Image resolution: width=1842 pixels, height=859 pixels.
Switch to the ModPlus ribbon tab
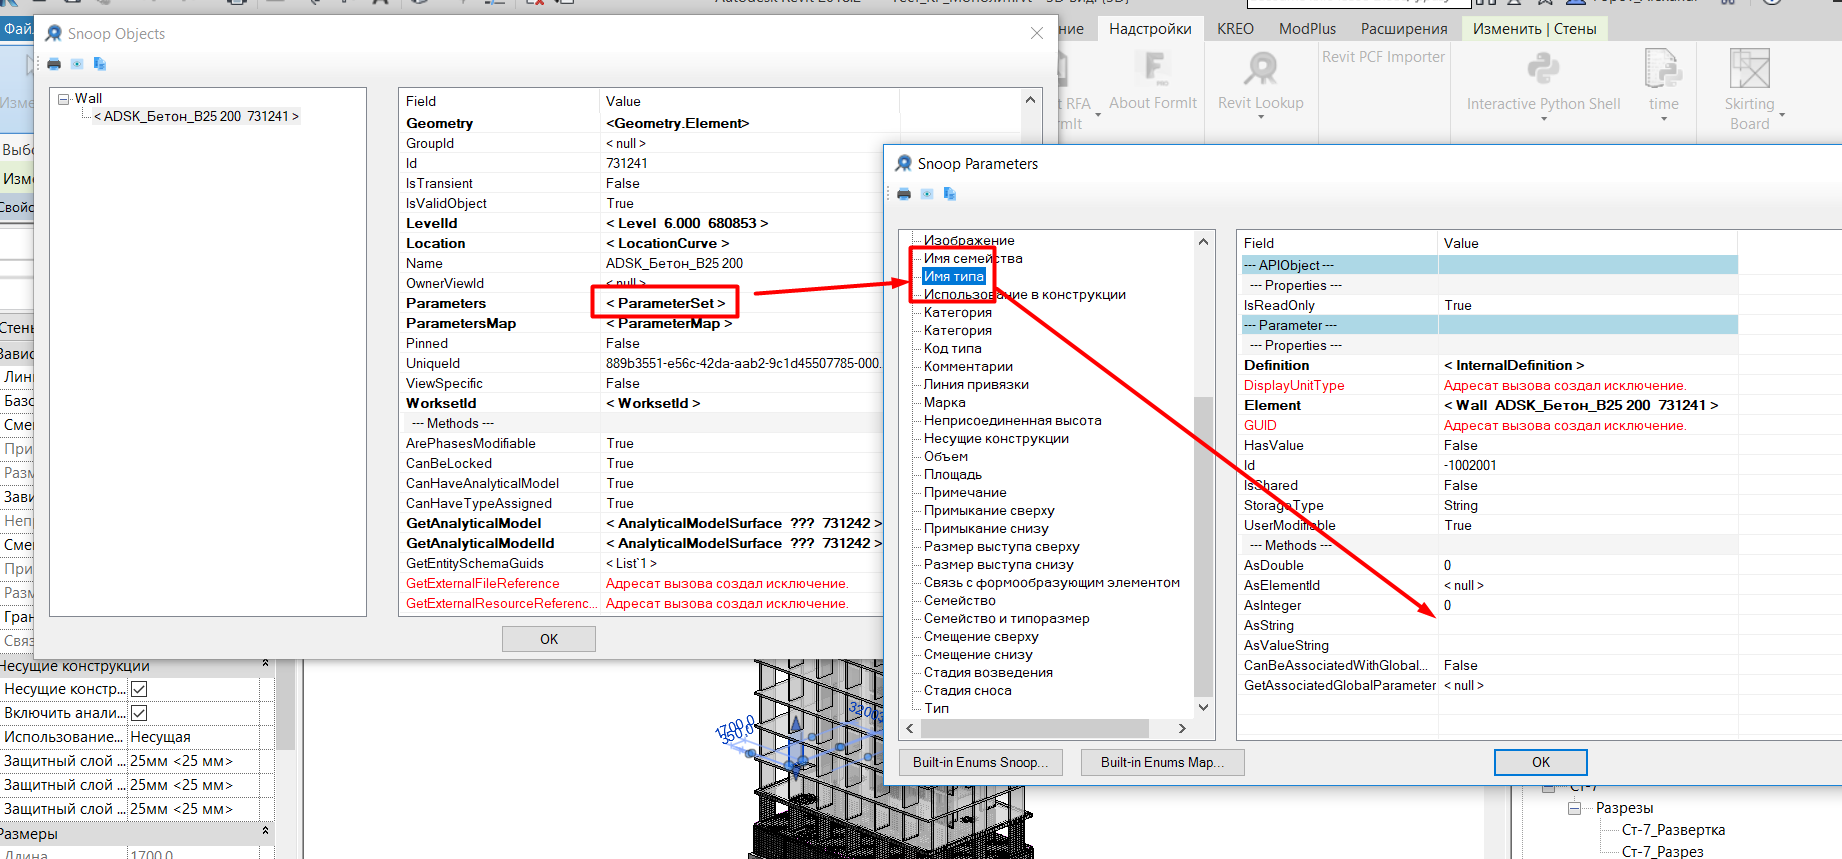pyautogui.click(x=1307, y=29)
